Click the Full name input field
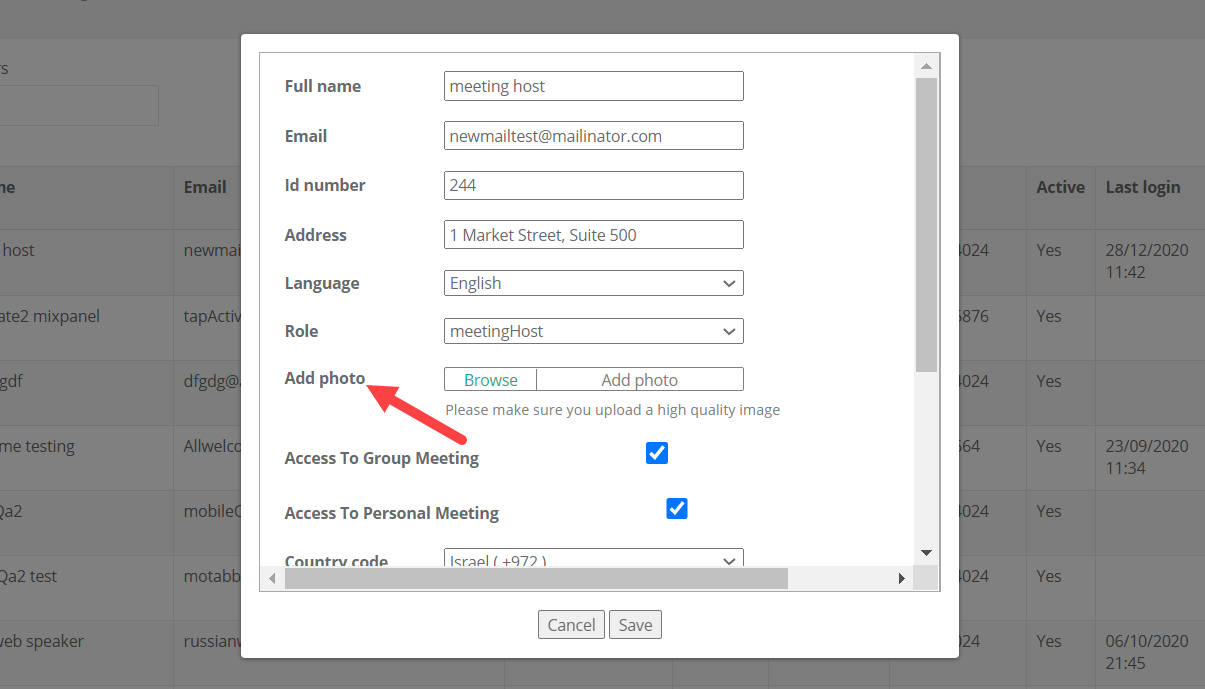Screen dimensions: 1205x689 pyautogui.click(x=593, y=86)
